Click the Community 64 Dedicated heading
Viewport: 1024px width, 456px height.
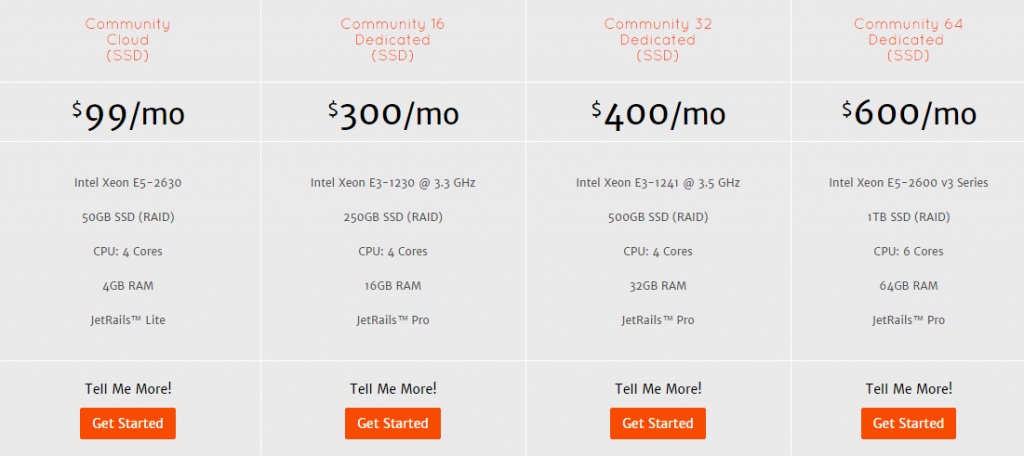(908, 40)
